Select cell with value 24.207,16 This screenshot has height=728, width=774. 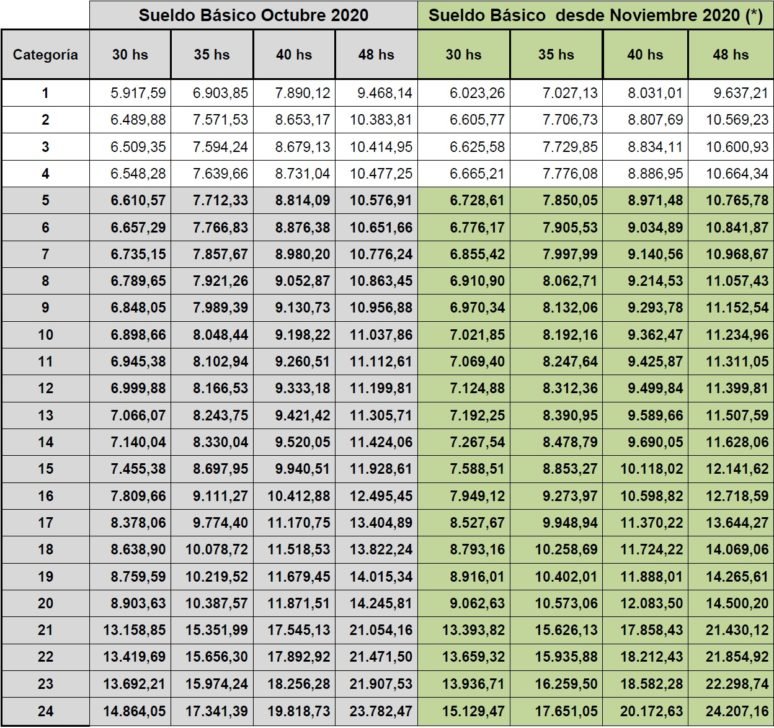coord(731,711)
